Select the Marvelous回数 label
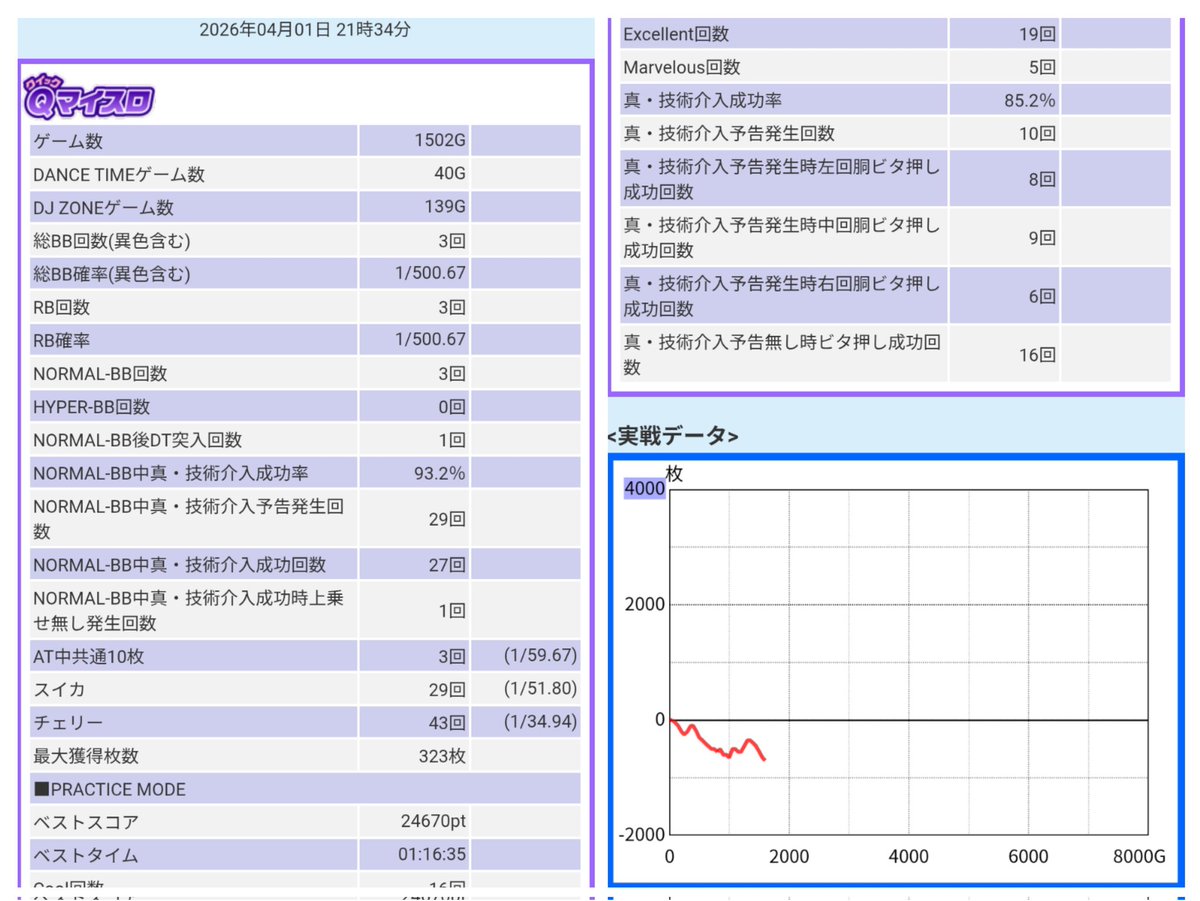This screenshot has width=1200, height=901. coord(682,67)
